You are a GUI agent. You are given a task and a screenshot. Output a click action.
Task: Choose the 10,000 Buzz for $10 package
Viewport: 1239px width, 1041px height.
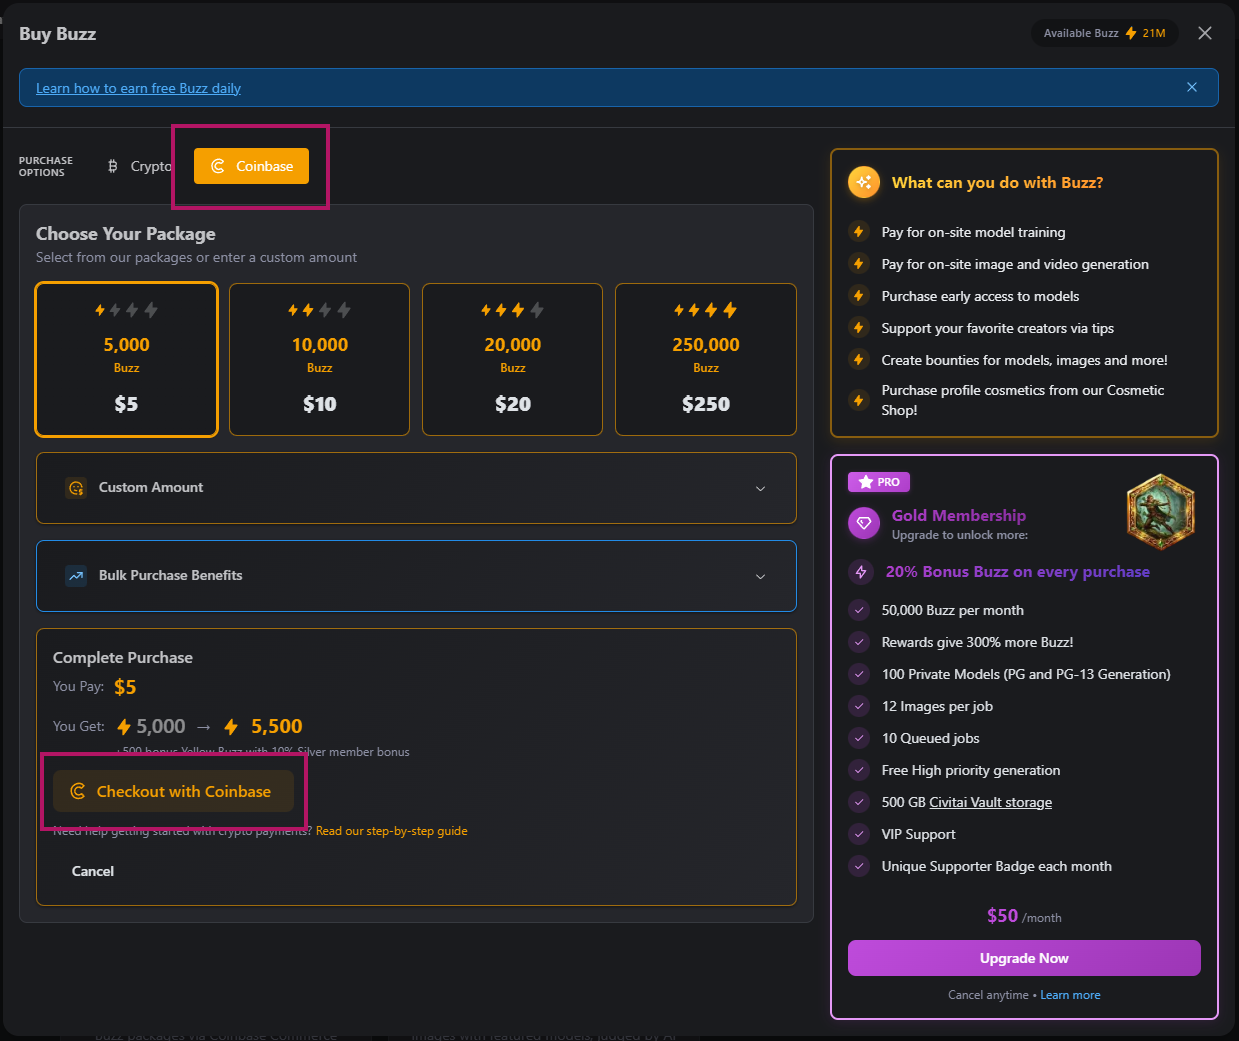[319, 360]
